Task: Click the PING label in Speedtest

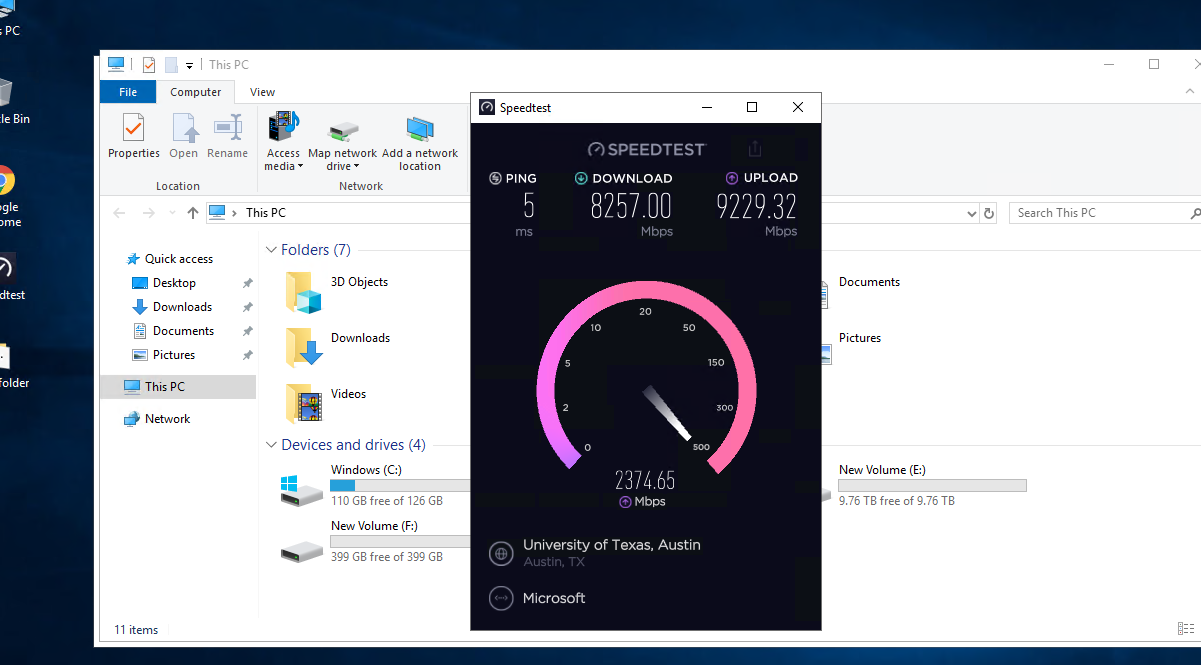Action: tap(513, 178)
